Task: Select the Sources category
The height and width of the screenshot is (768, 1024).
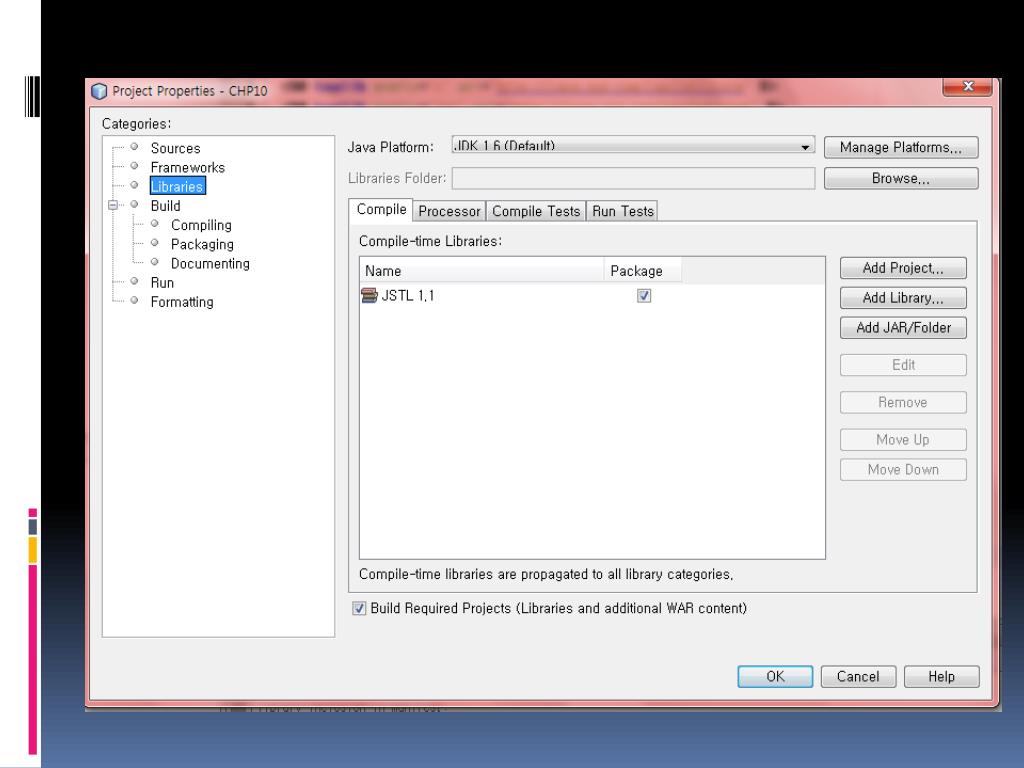Action: (175, 148)
